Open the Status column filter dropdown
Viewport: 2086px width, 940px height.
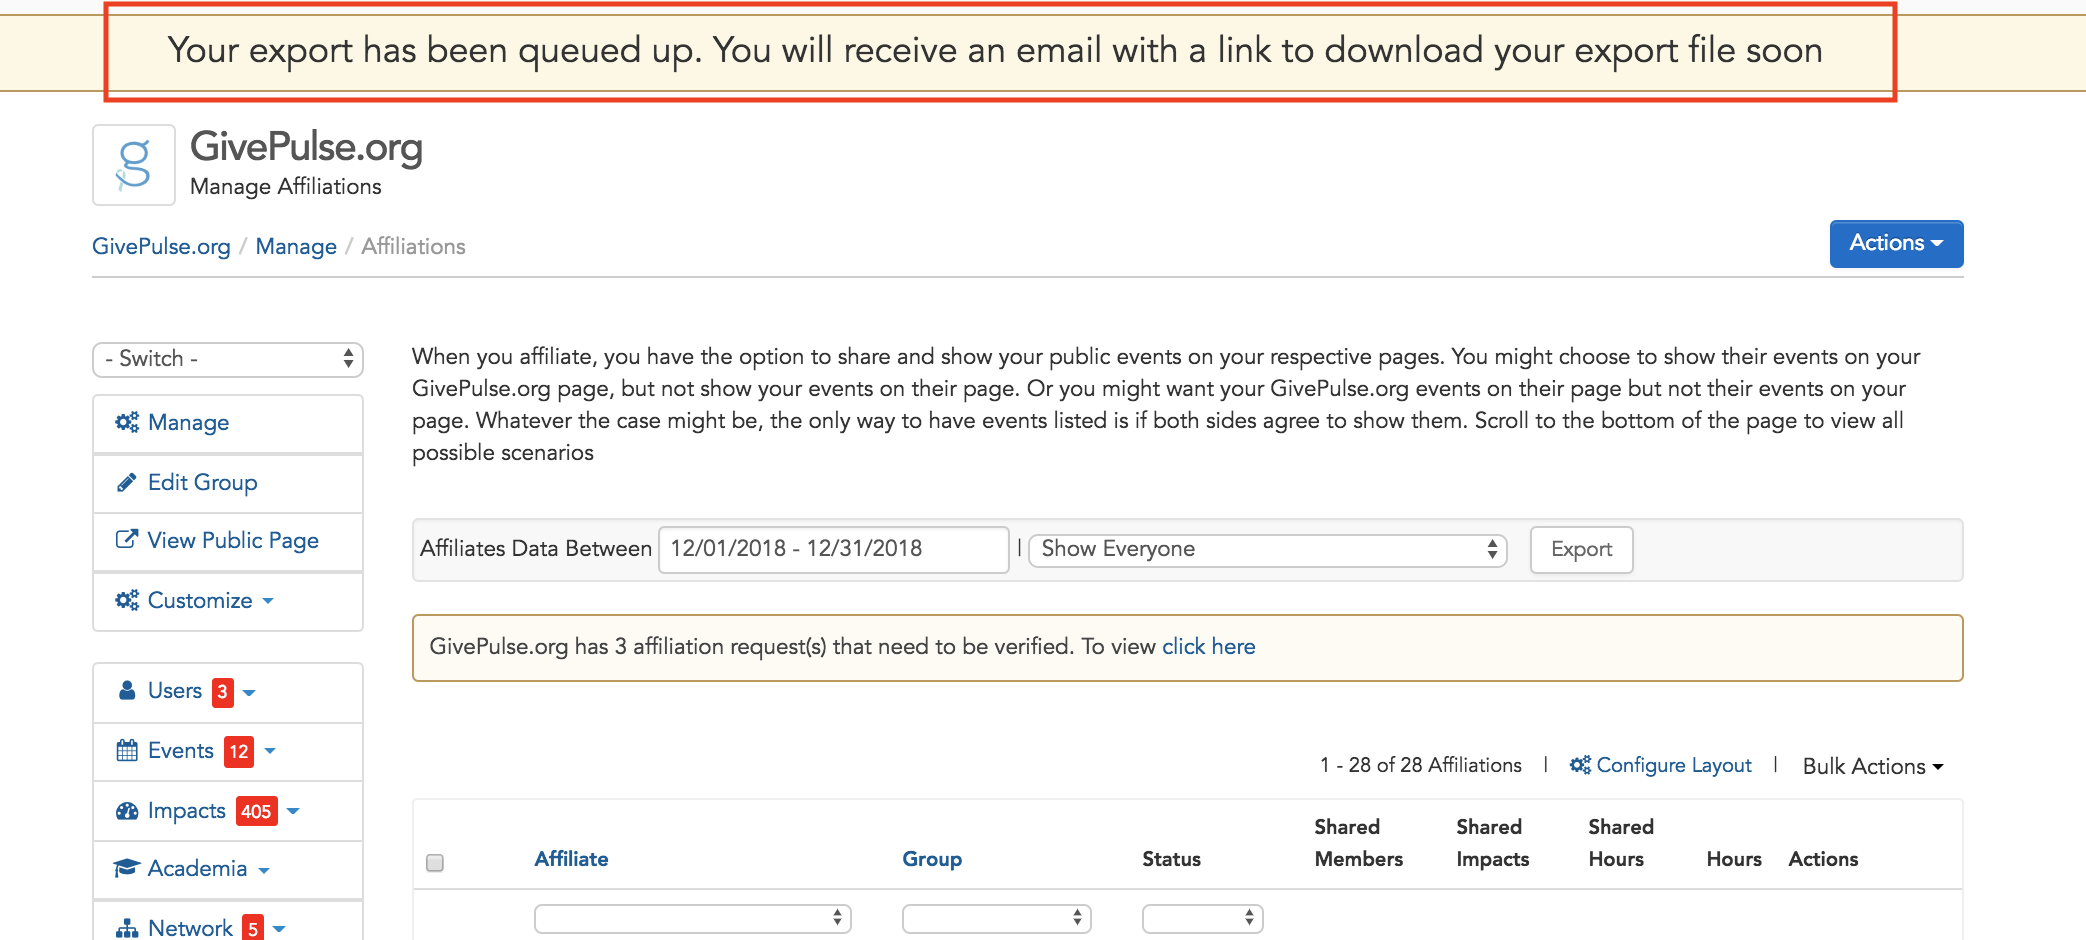click(x=1203, y=919)
